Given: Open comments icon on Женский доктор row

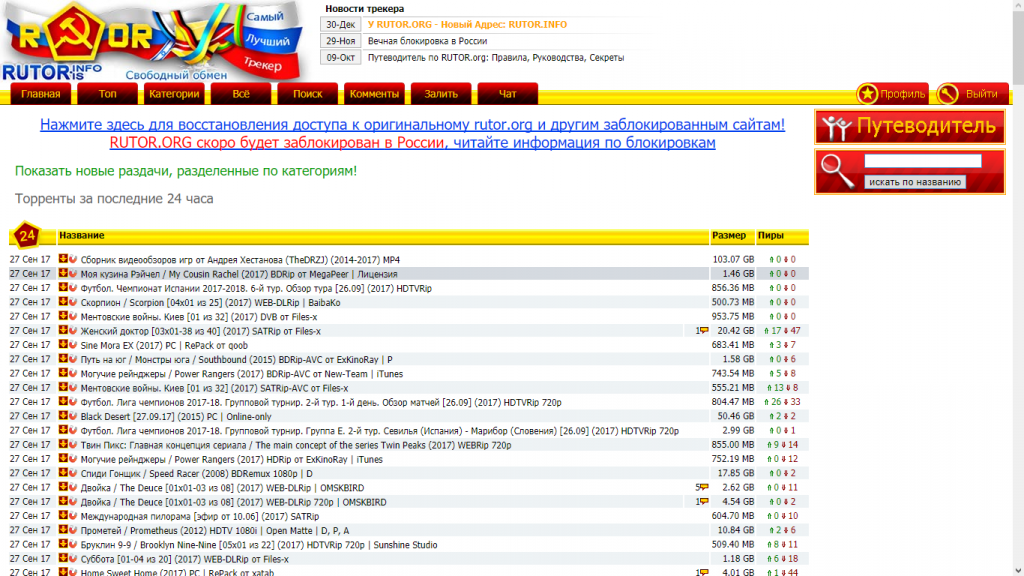Looking at the screenshot, I should click(x=704, y=330).
